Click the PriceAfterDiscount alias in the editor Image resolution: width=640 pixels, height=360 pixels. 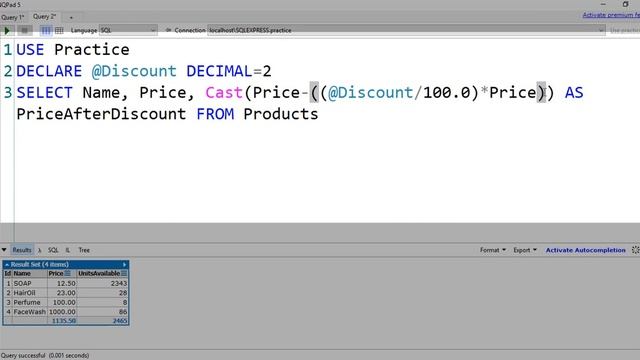tap(101, 114)
